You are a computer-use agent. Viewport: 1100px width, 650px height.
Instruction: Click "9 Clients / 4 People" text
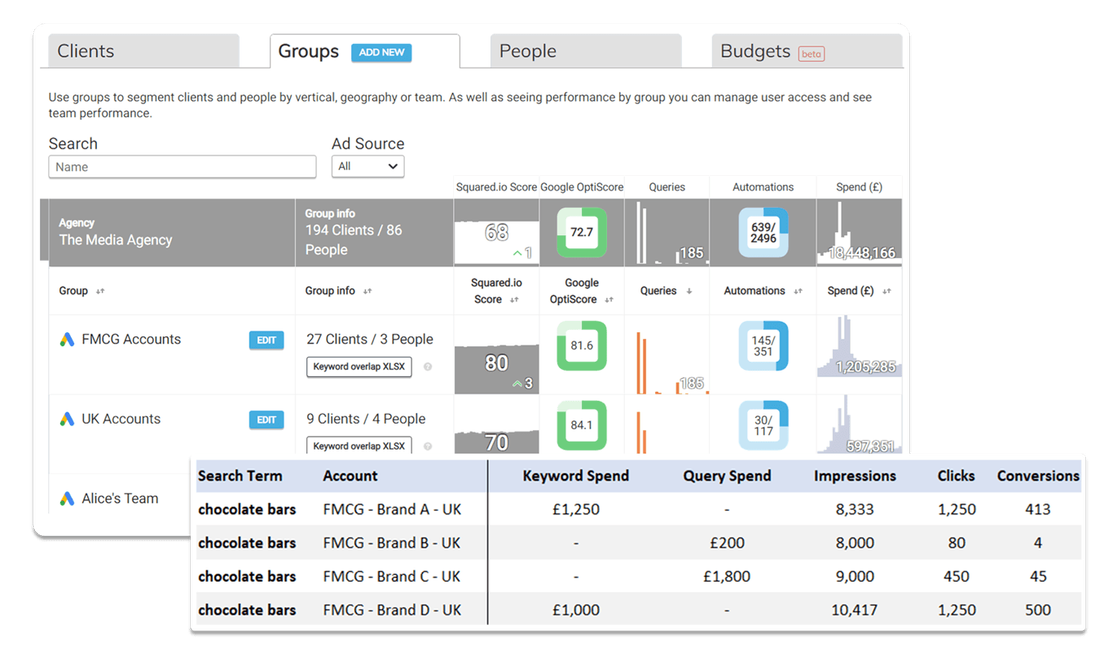[x=366, y=419]
